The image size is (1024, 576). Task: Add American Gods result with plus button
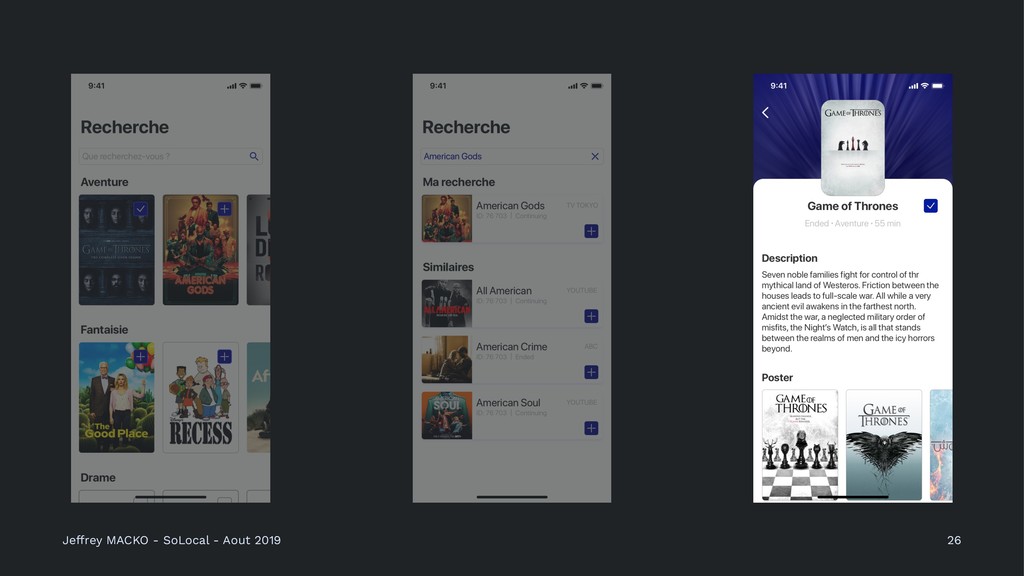click(x=591, y=231)
